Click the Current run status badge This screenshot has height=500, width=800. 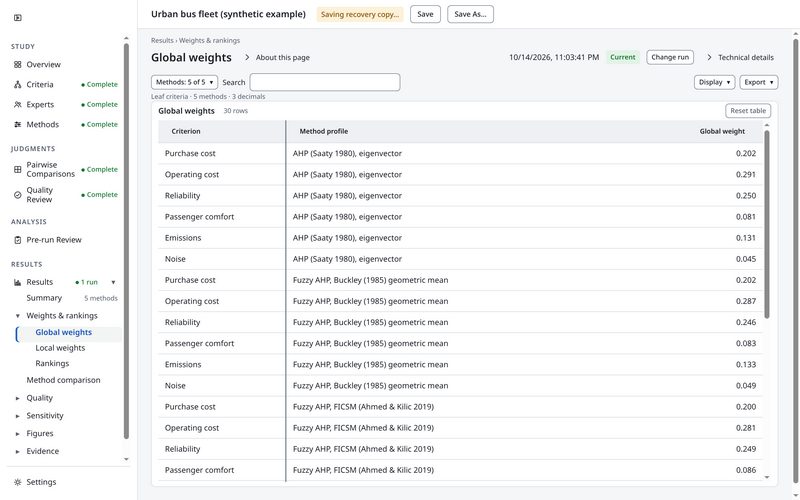pos(622,57)
